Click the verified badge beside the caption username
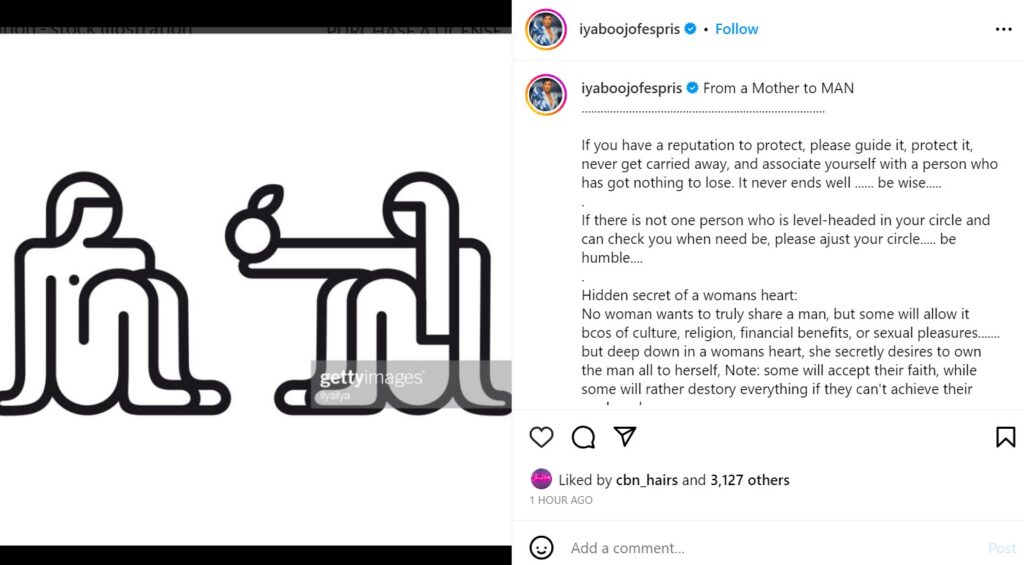The height and width of the screenshot is (565, 1024). [x=690, y=88]
